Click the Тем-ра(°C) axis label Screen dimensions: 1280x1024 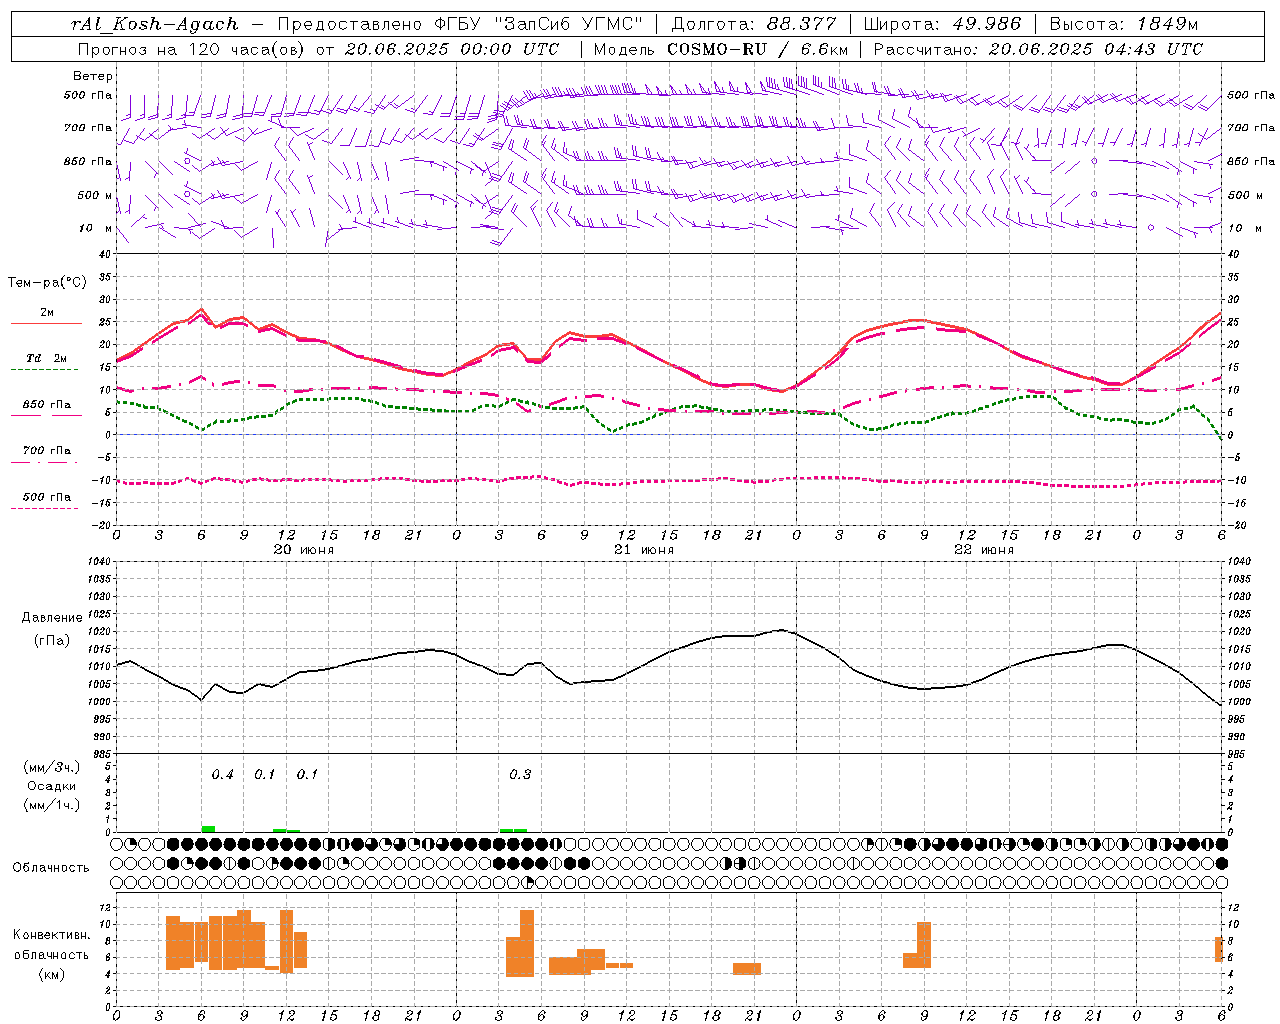(47, 283)
